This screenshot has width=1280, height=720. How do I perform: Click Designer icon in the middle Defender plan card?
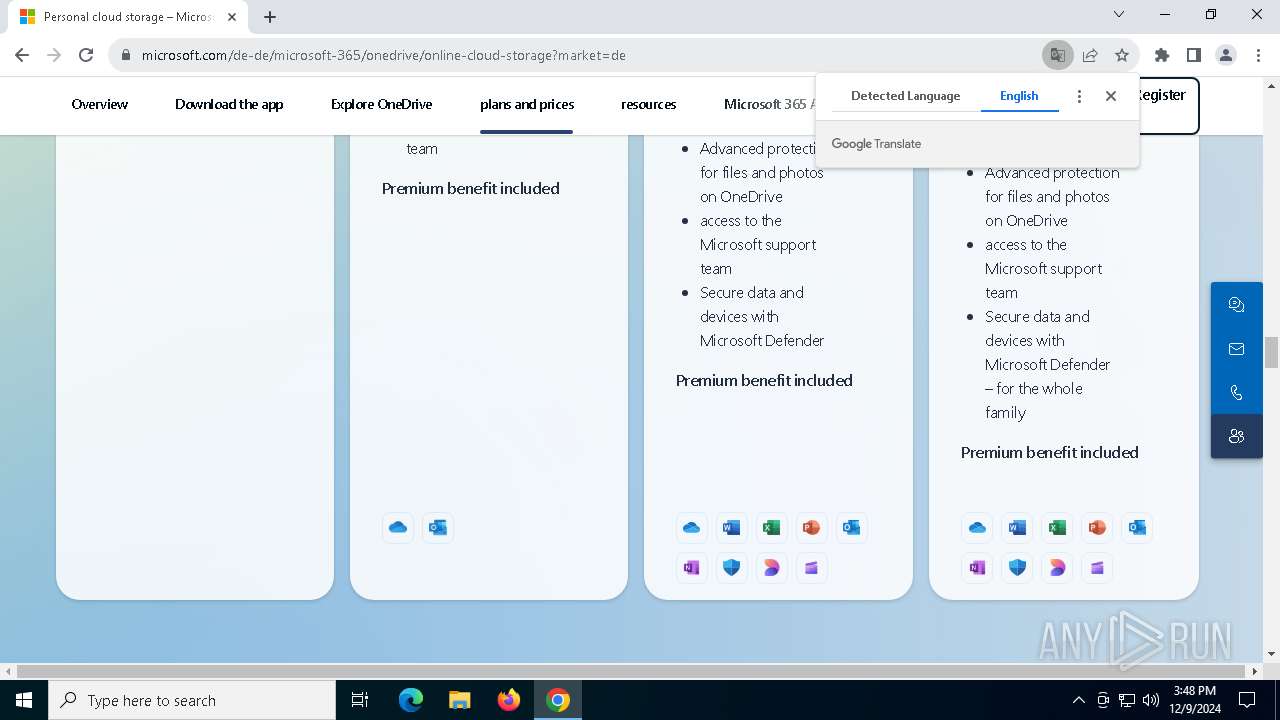(x=771, y=567)
